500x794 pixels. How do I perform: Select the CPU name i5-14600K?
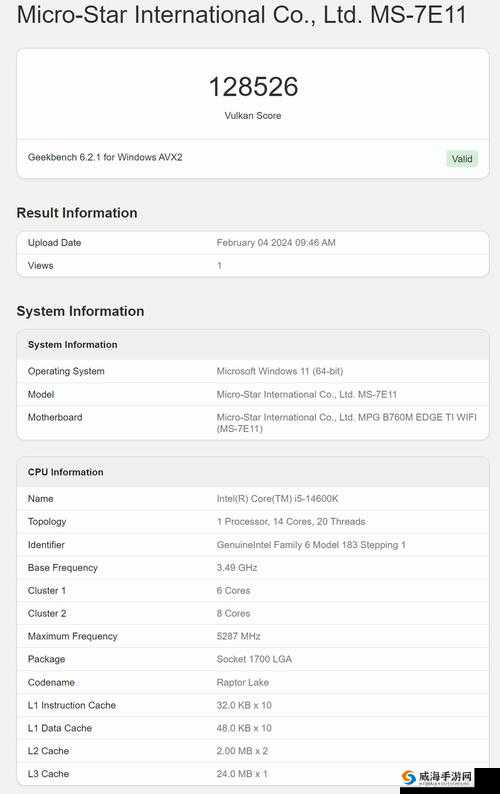(277, 499)
